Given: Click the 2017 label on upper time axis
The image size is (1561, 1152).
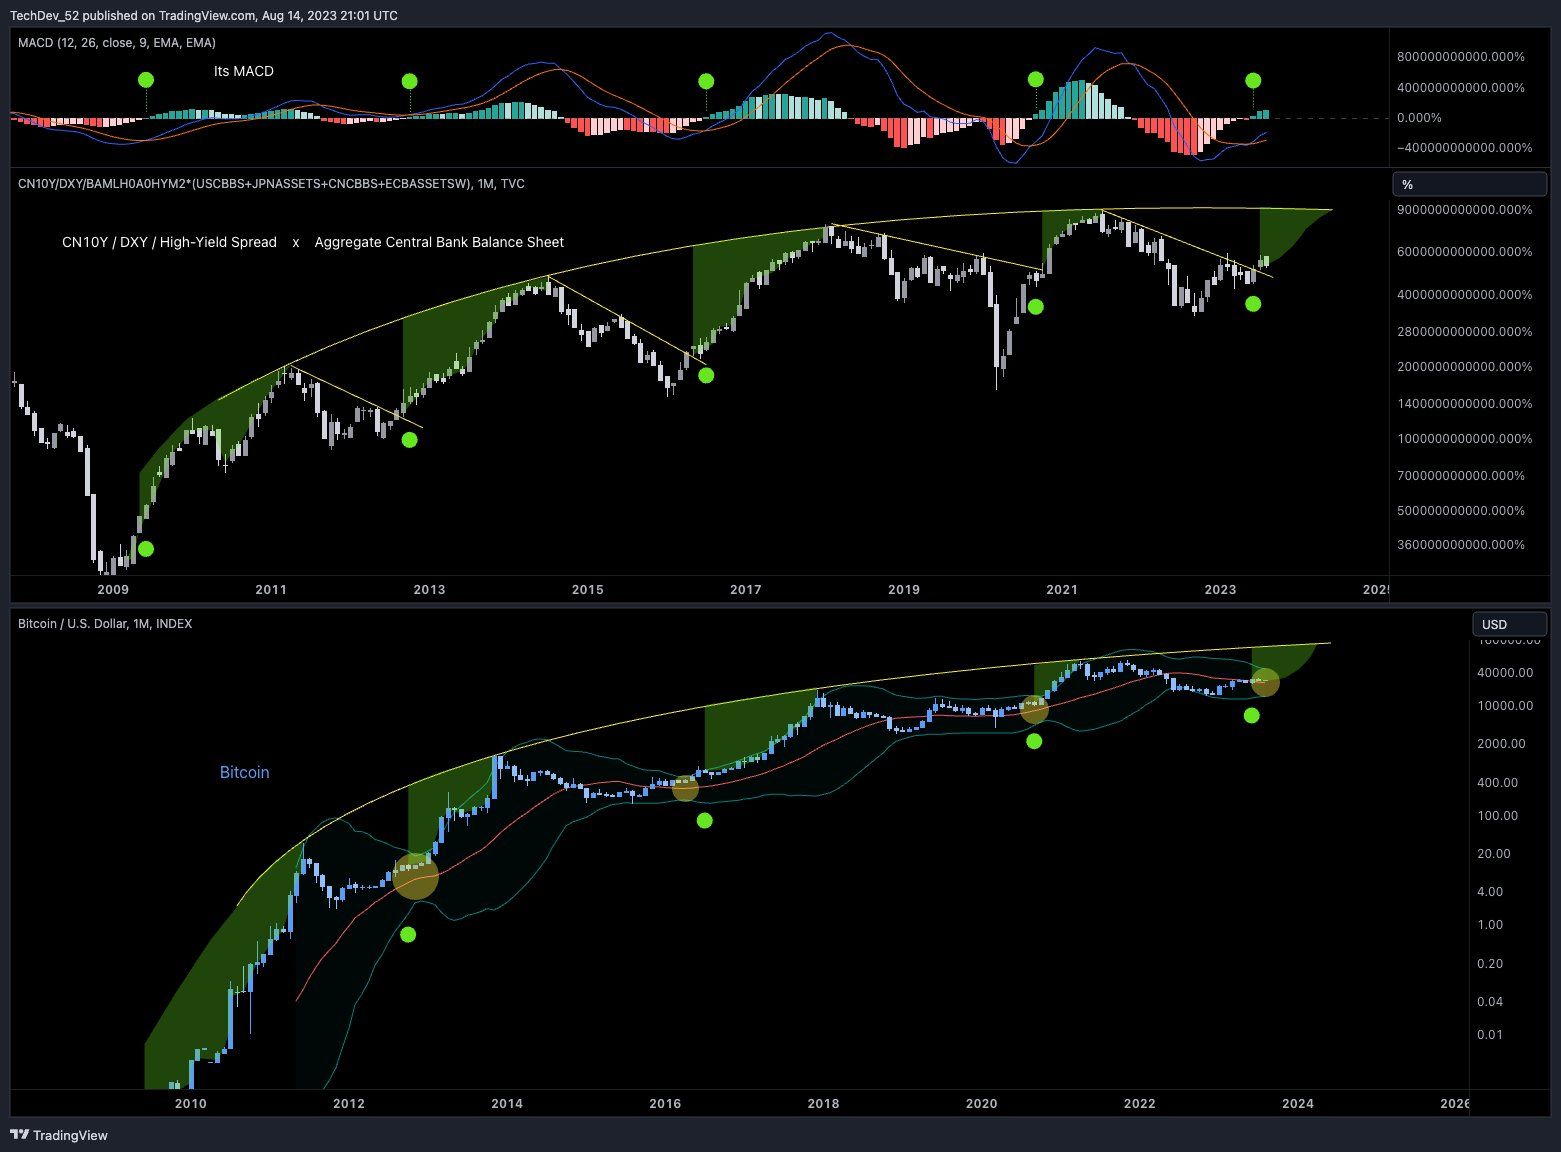Looking at the screenshot, I should pyautogui.click(x=746, y=589).
